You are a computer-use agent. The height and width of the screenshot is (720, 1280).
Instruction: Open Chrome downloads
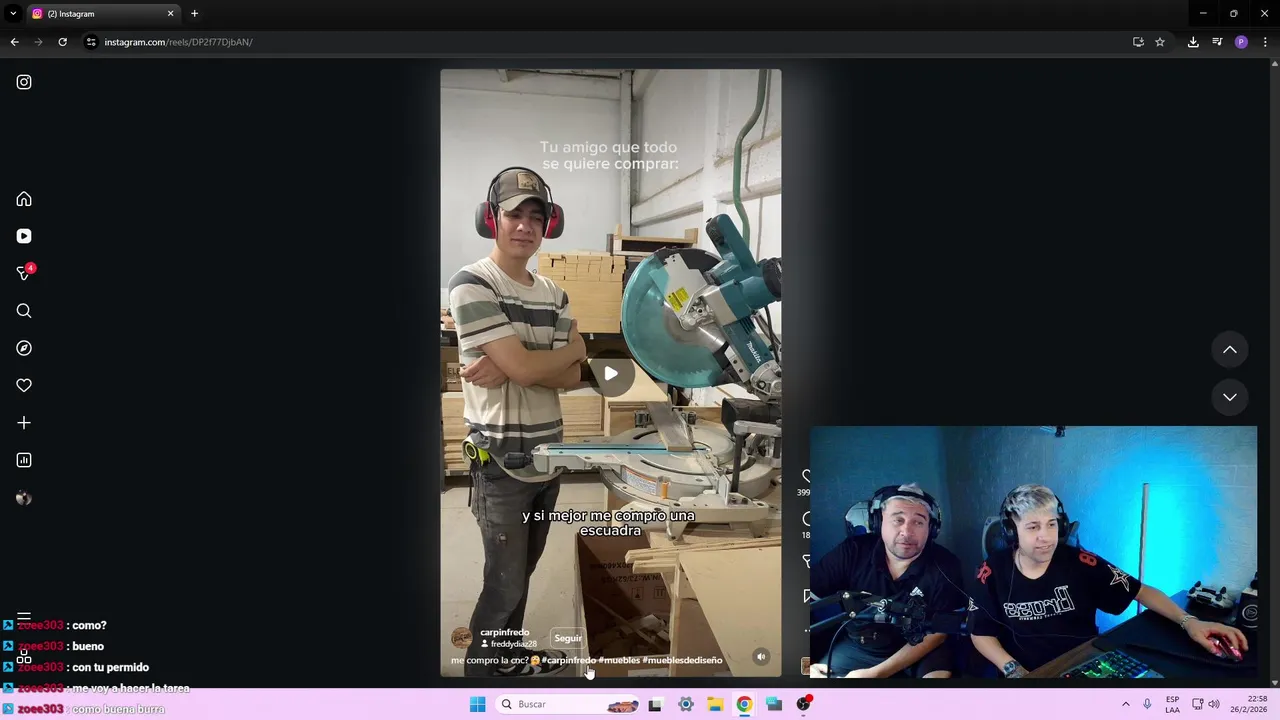(1193, 42)
